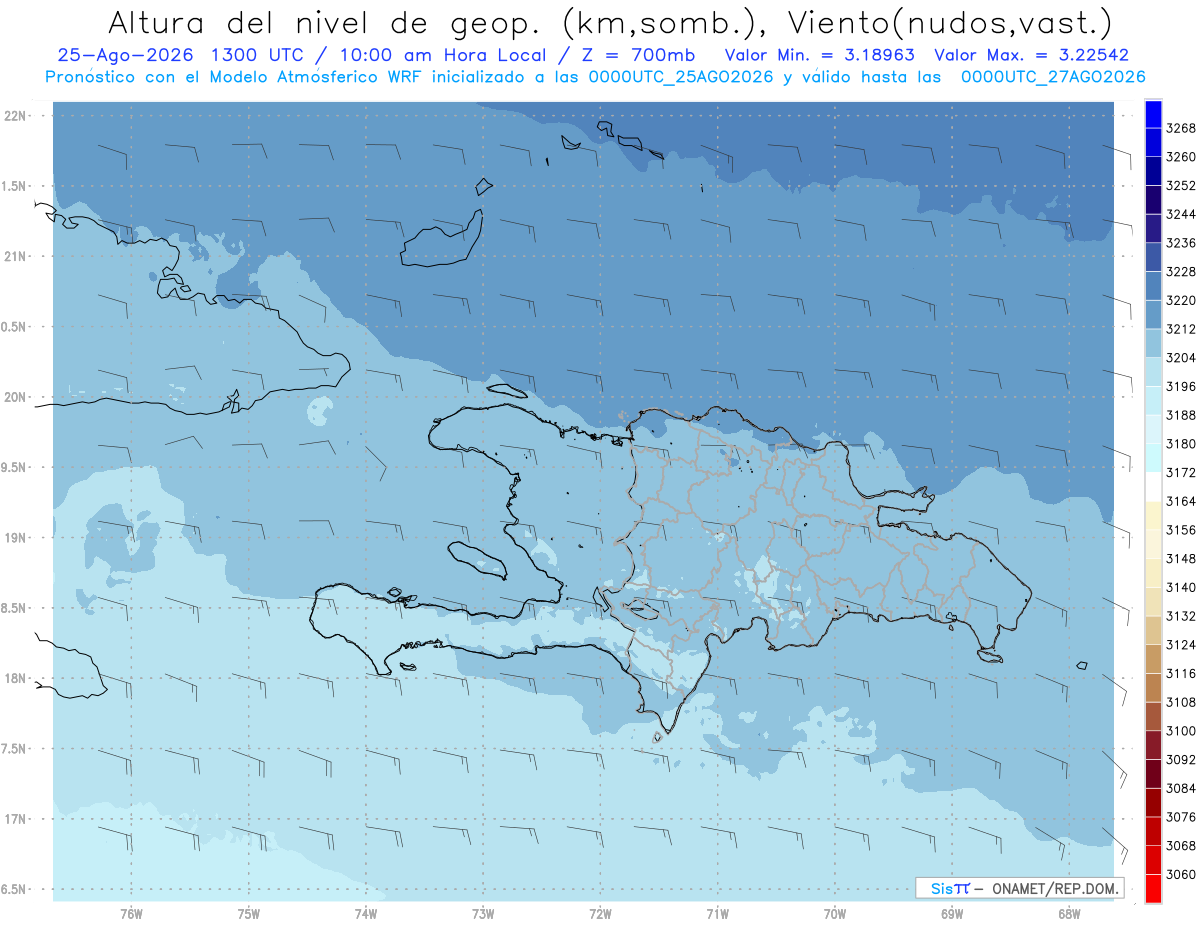
Task: Click the "19N" latitude label
Action: [16, 538]
